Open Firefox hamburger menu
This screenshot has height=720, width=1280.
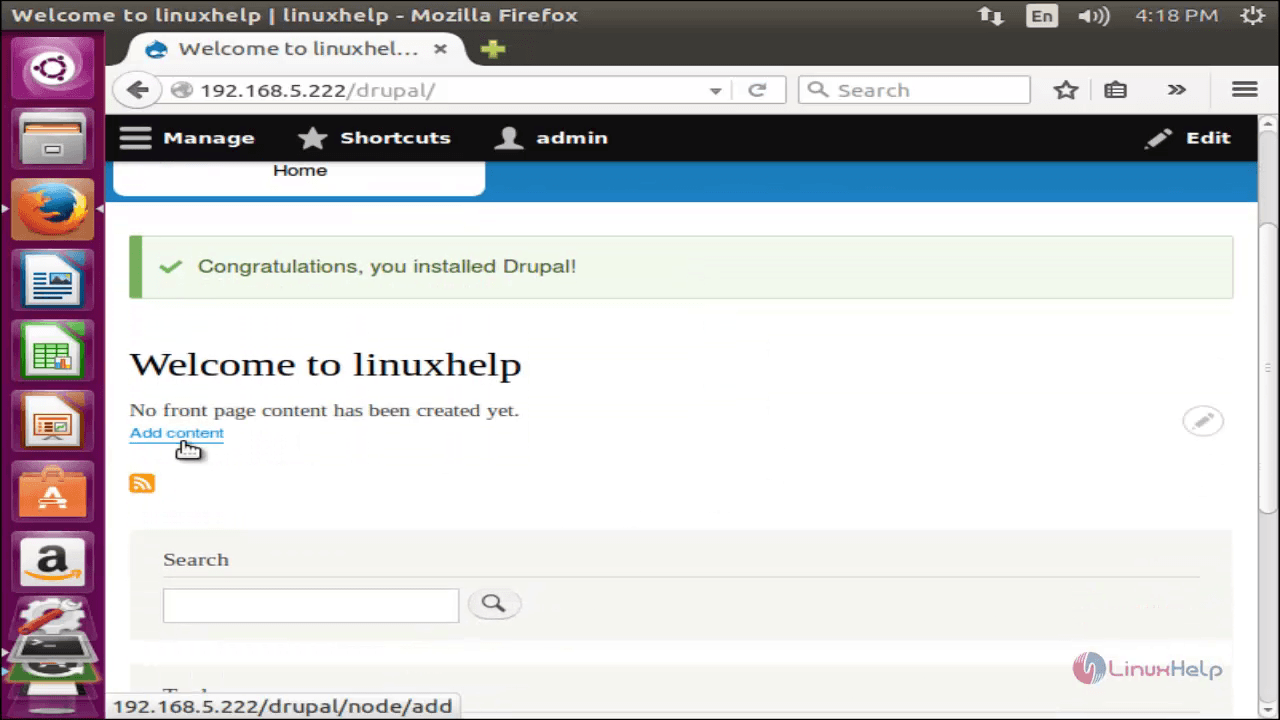point(1245,90)
